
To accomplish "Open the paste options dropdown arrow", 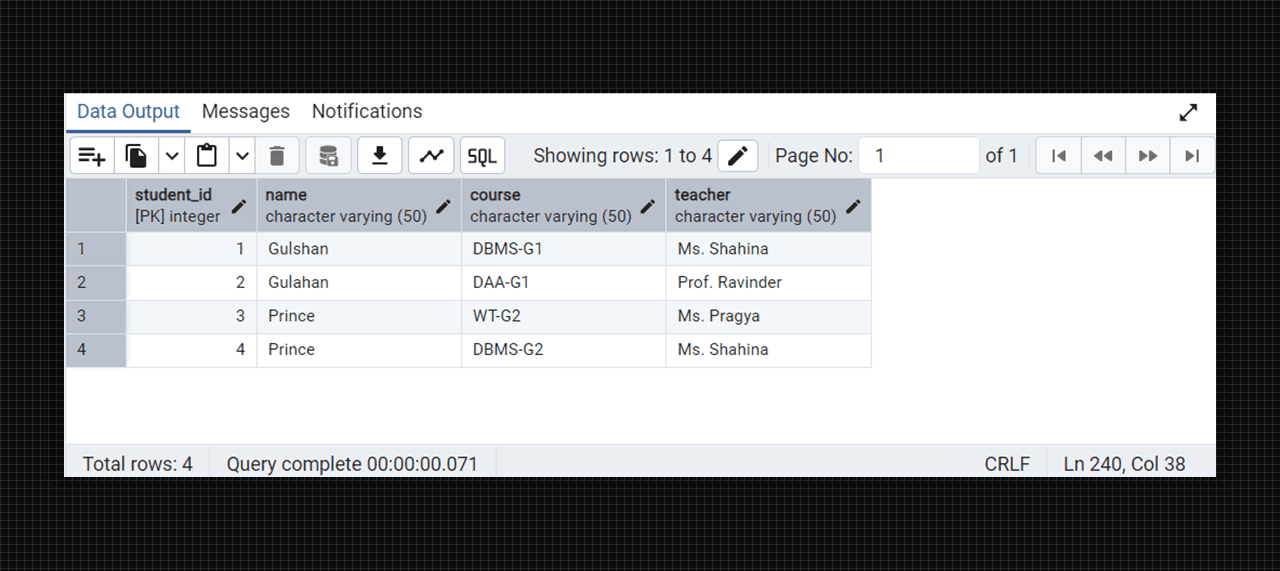I will pos(242,156).
